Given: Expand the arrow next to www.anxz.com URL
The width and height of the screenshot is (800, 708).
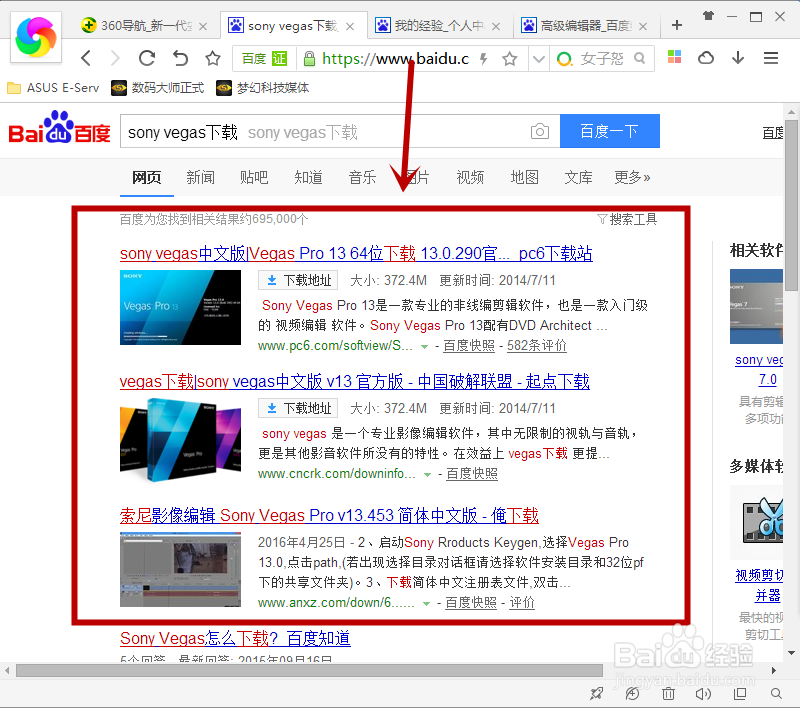Looking at the screenshot, I should [426, 604].
